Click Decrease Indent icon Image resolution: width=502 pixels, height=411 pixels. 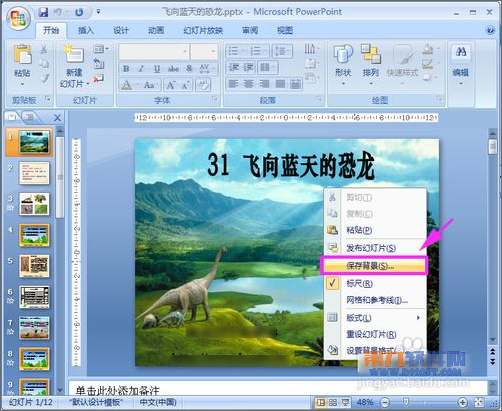234,68
